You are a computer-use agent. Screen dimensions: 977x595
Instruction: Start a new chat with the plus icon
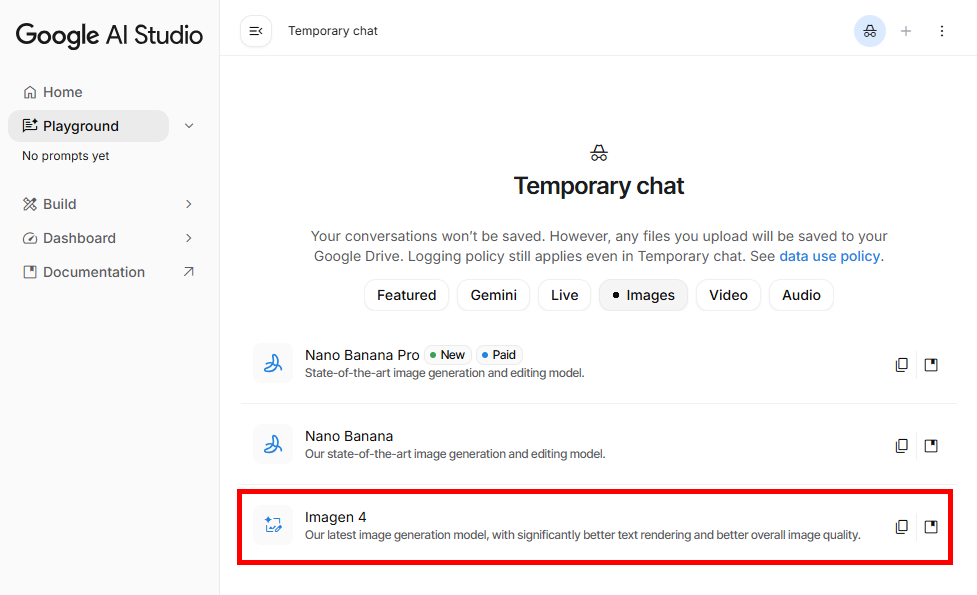[906, 31]
